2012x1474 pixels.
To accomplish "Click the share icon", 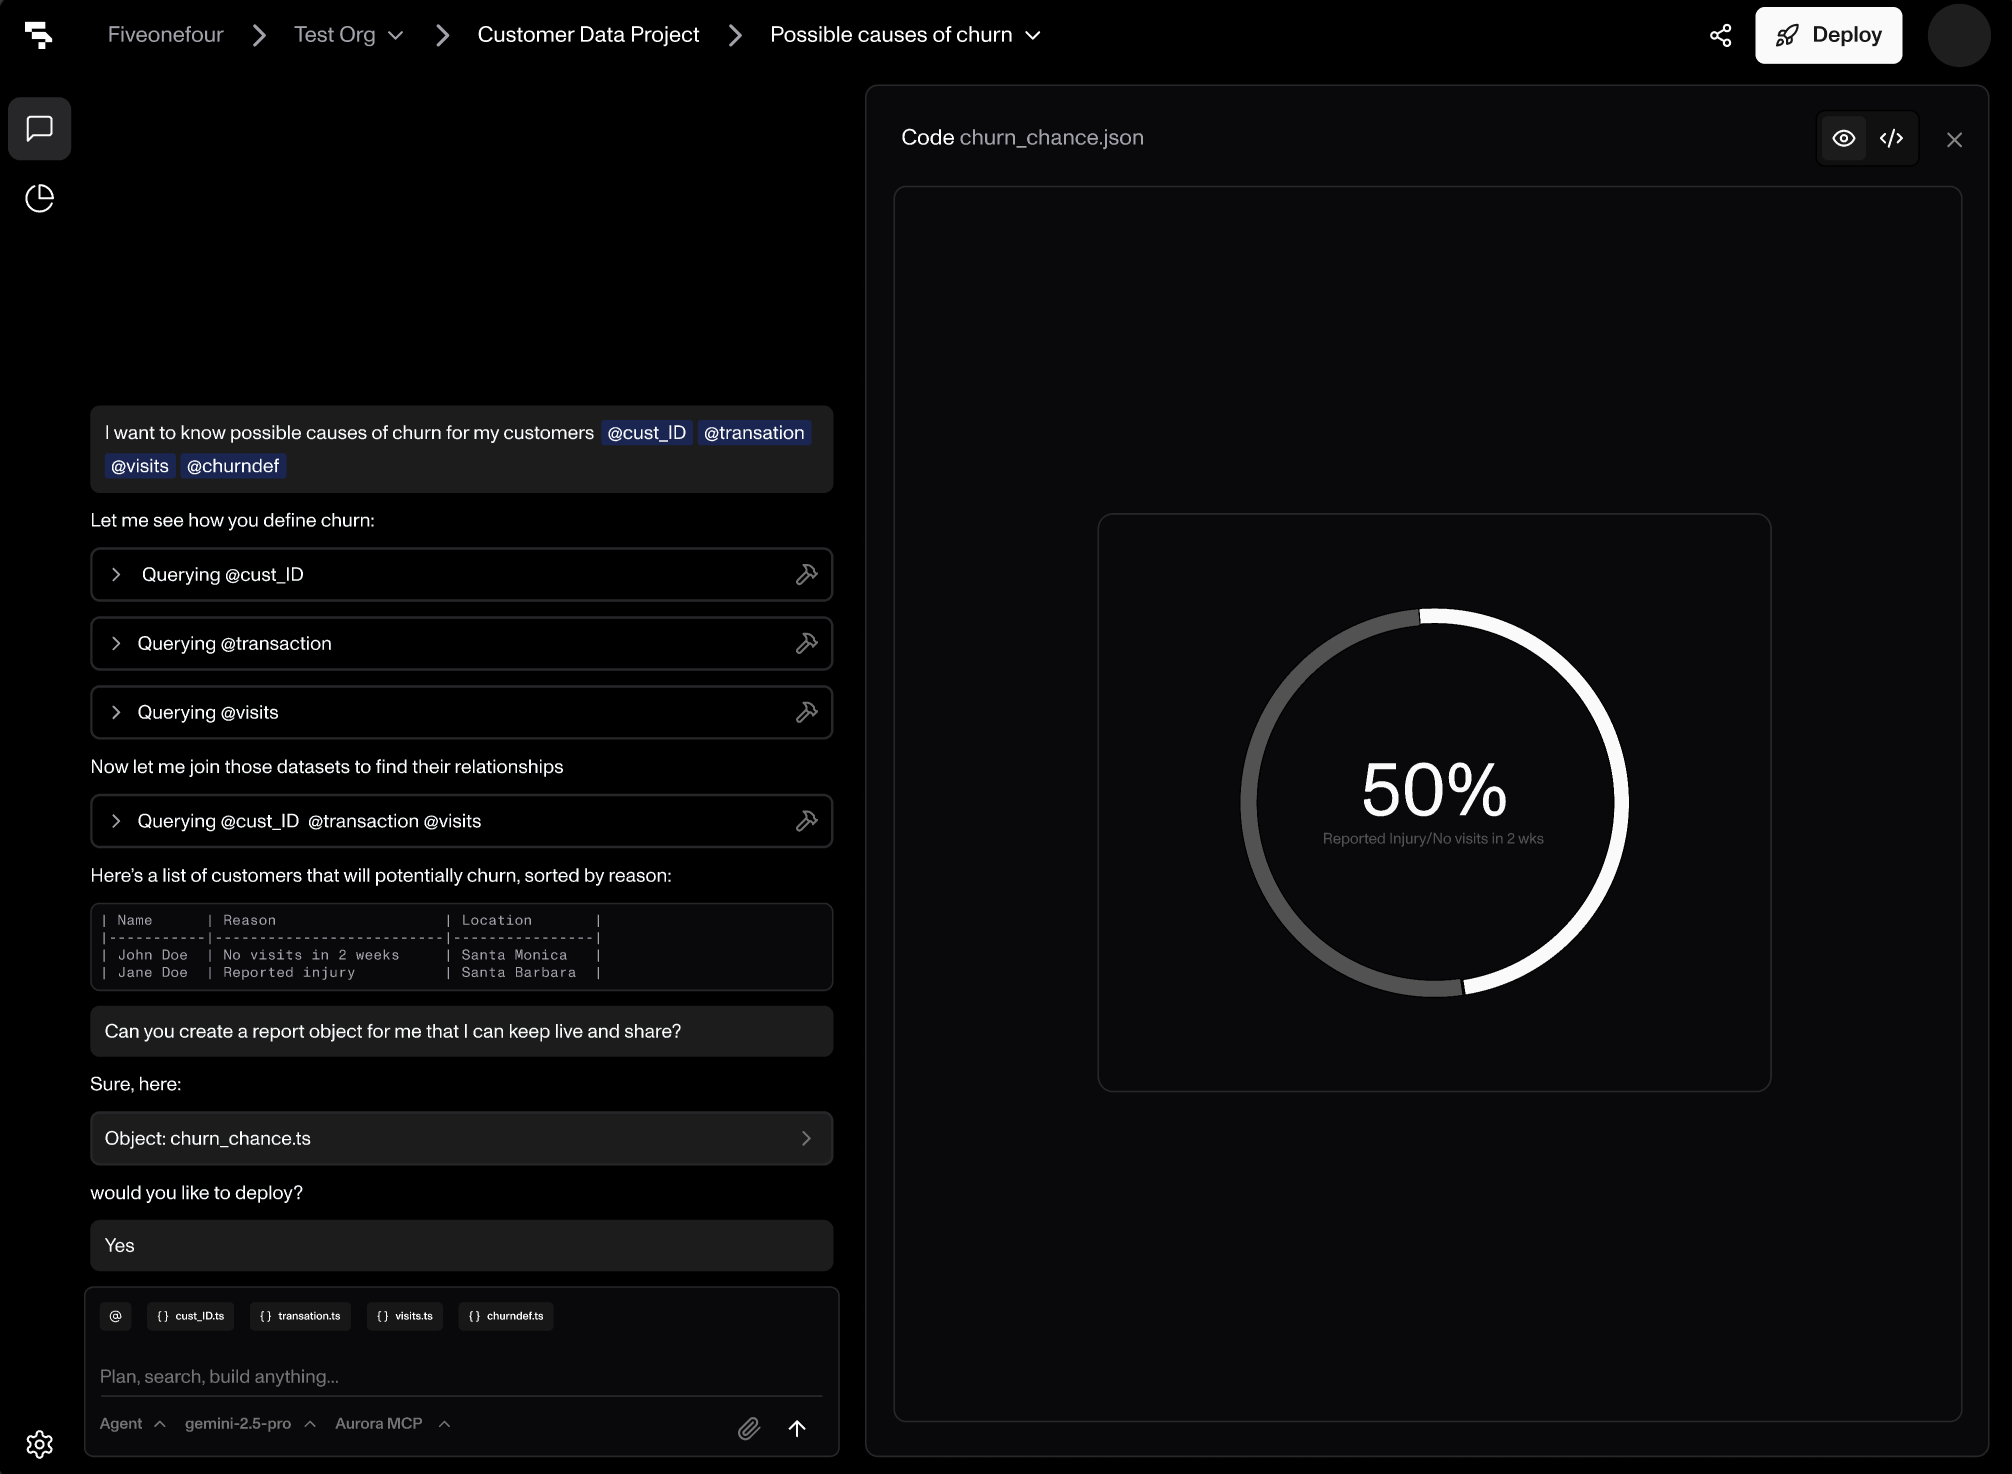I will click(1721, 35).
